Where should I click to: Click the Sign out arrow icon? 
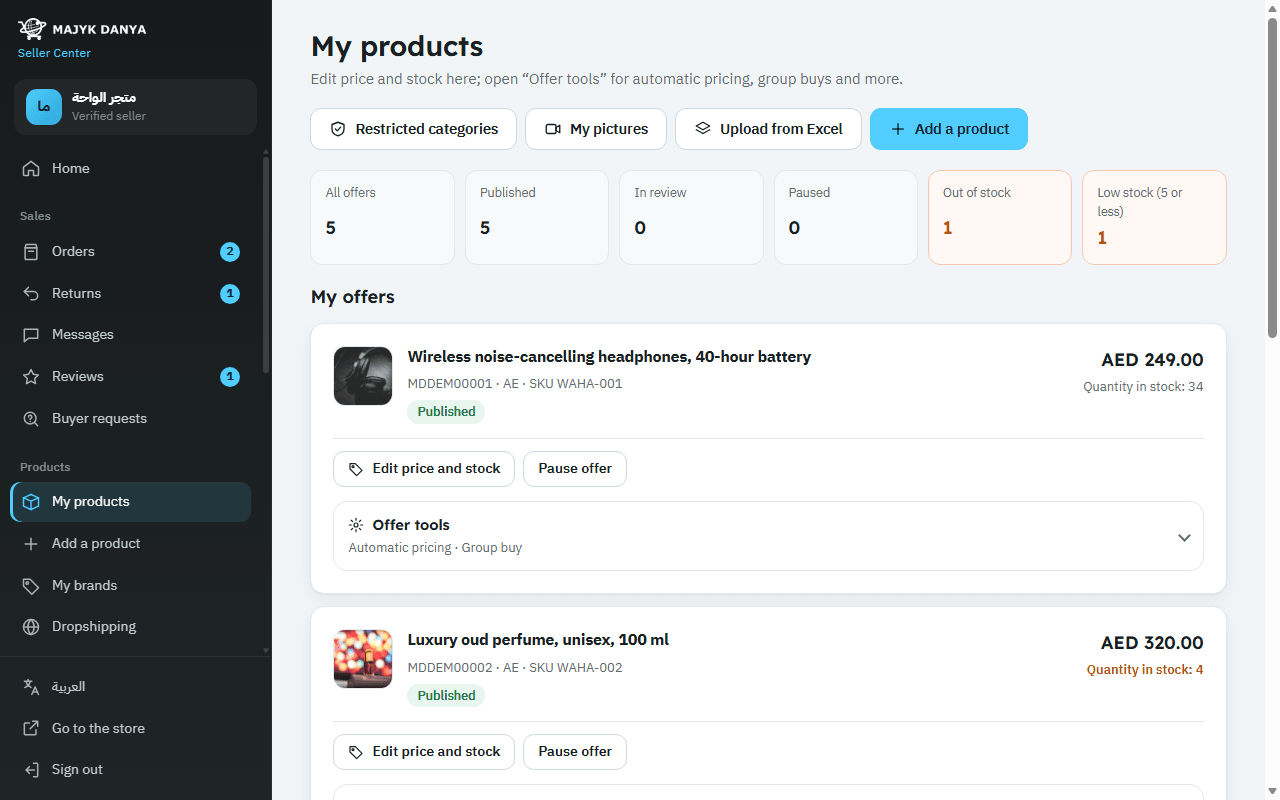[x=32, y=770]
